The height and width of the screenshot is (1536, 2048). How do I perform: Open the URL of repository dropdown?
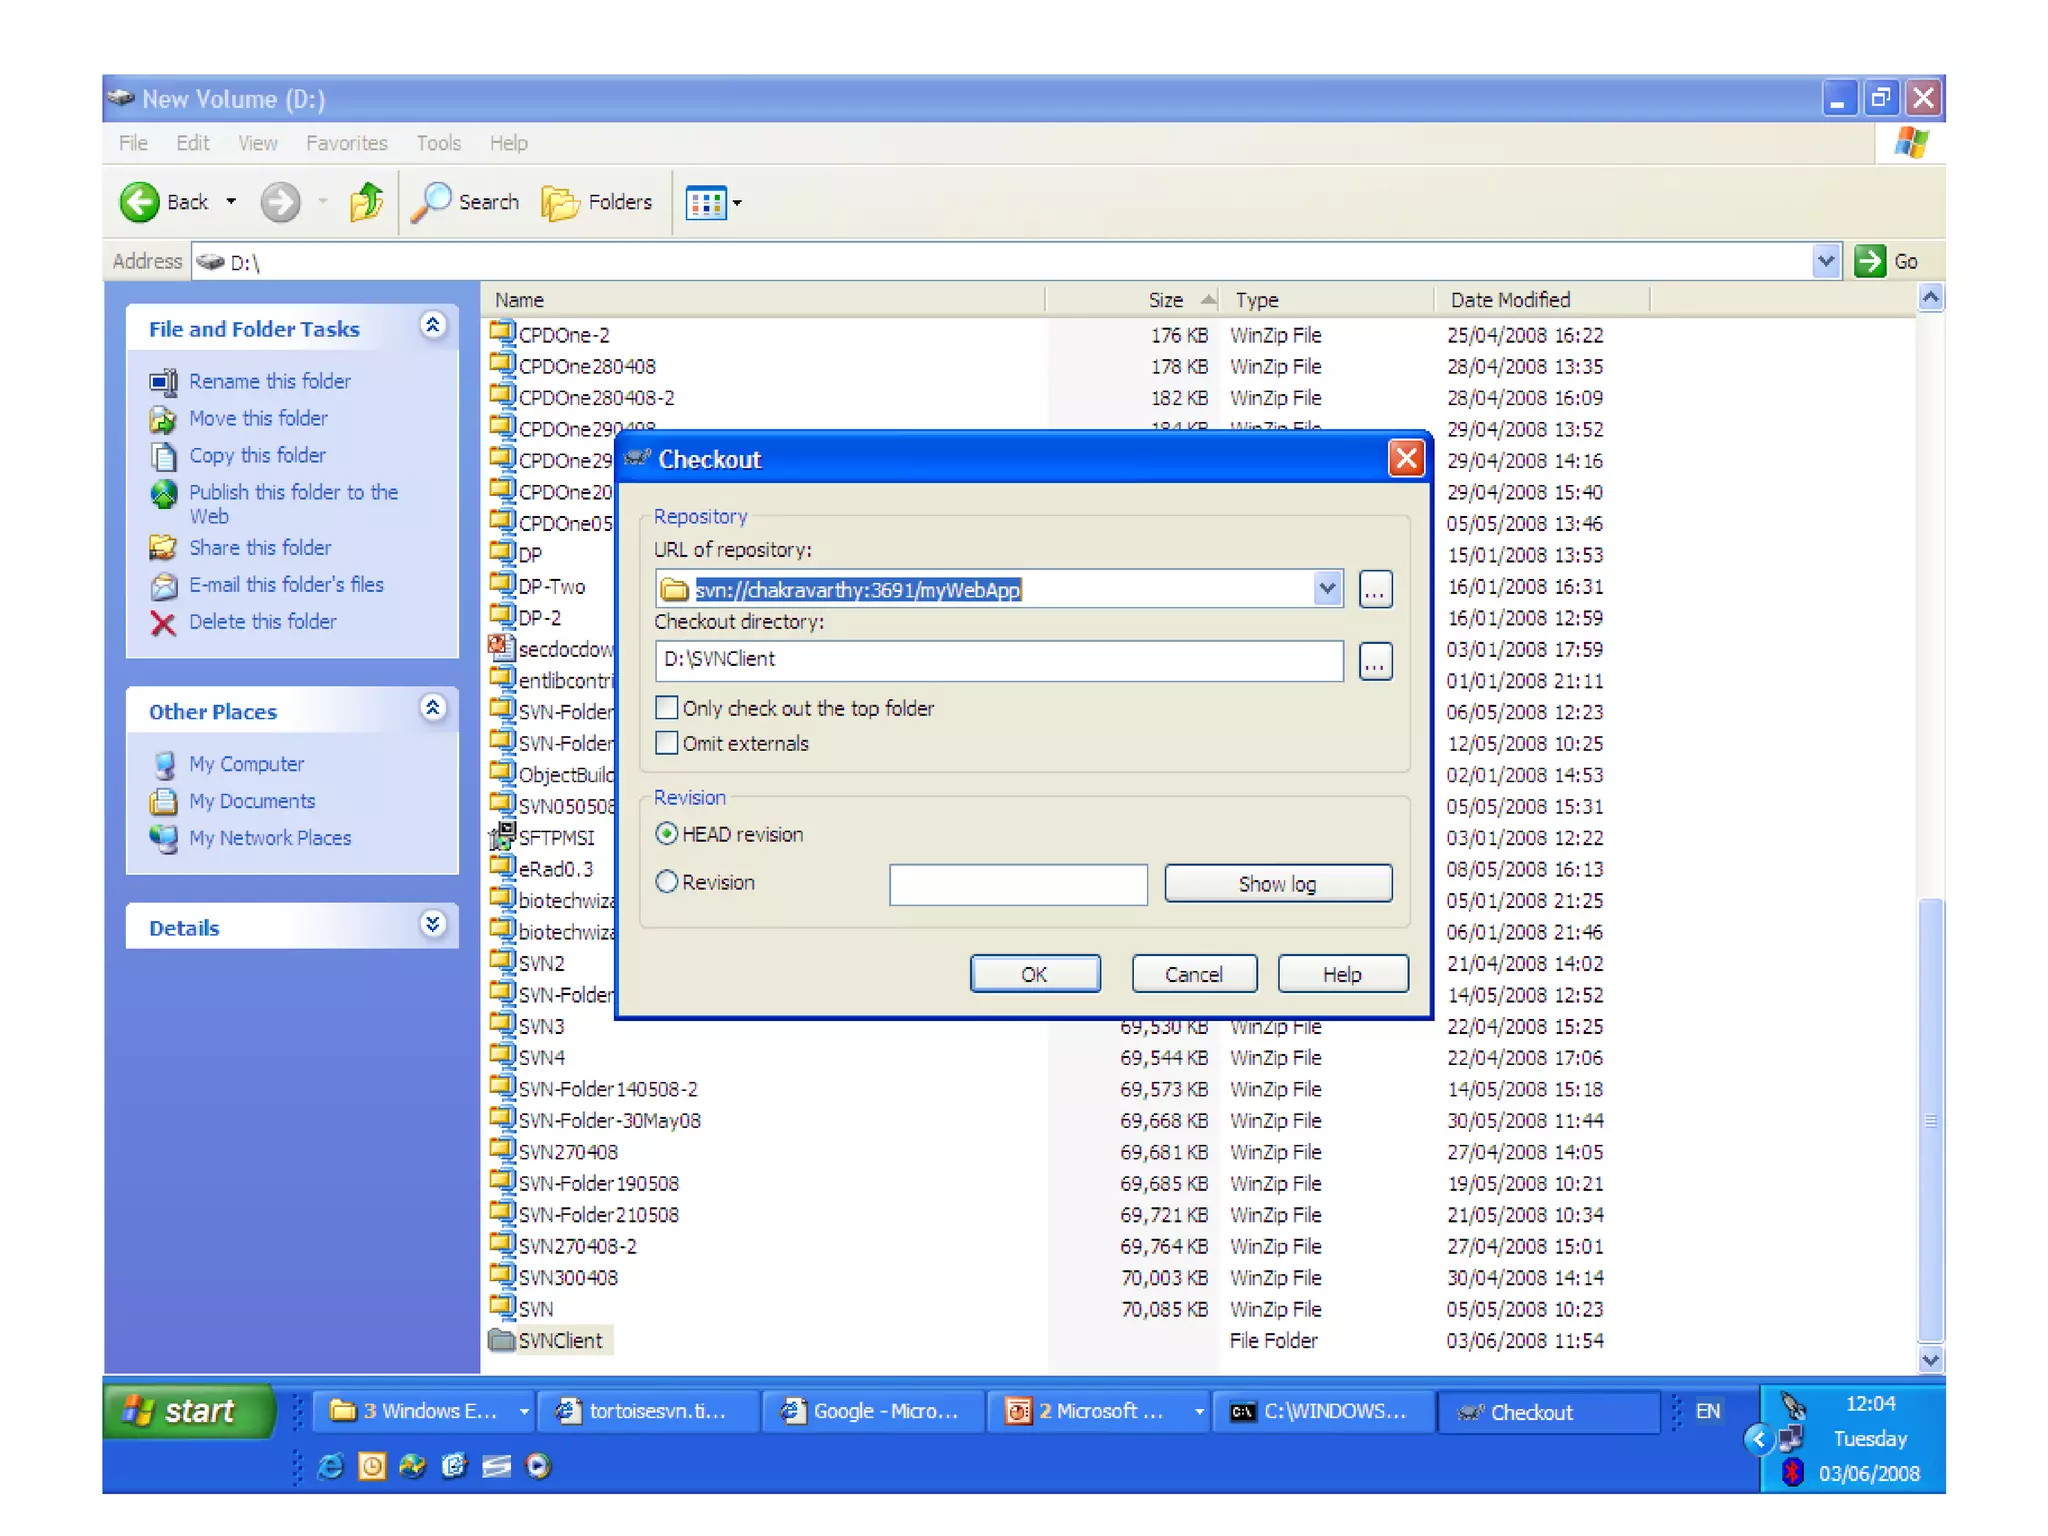point(1327,589)
